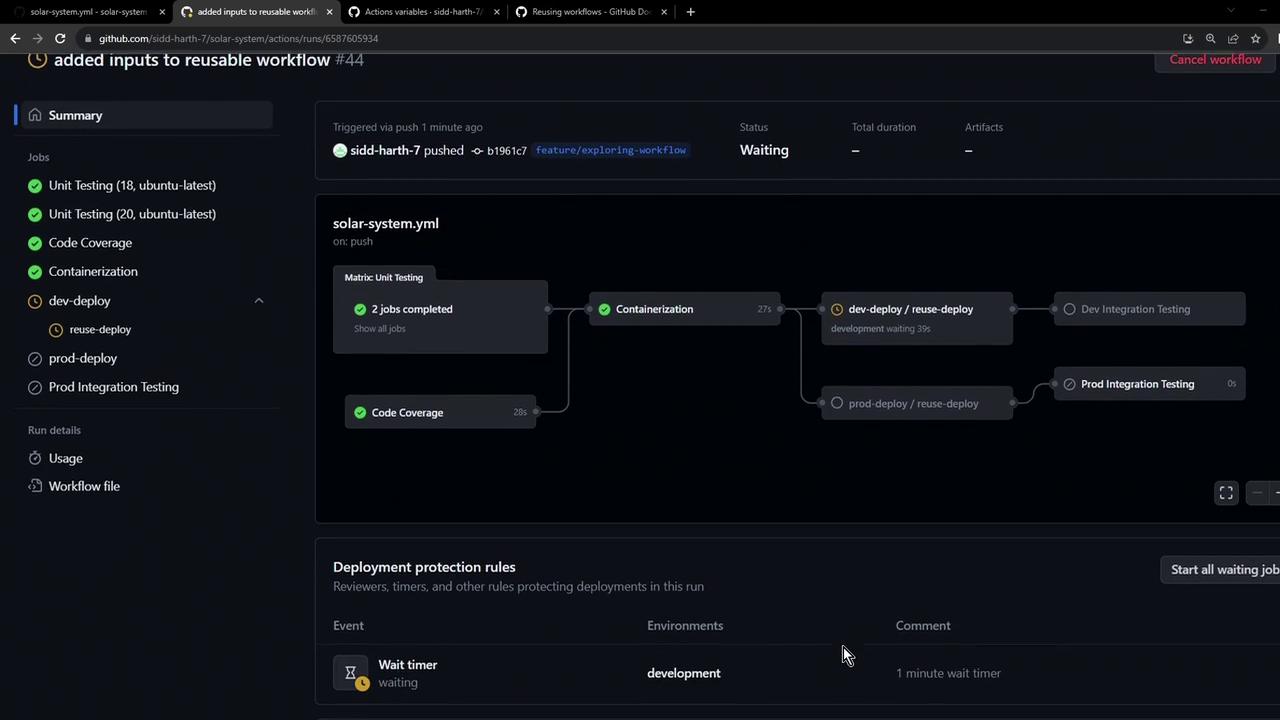
Task: Go back using the browser back arrow
Action: [15, 38]
